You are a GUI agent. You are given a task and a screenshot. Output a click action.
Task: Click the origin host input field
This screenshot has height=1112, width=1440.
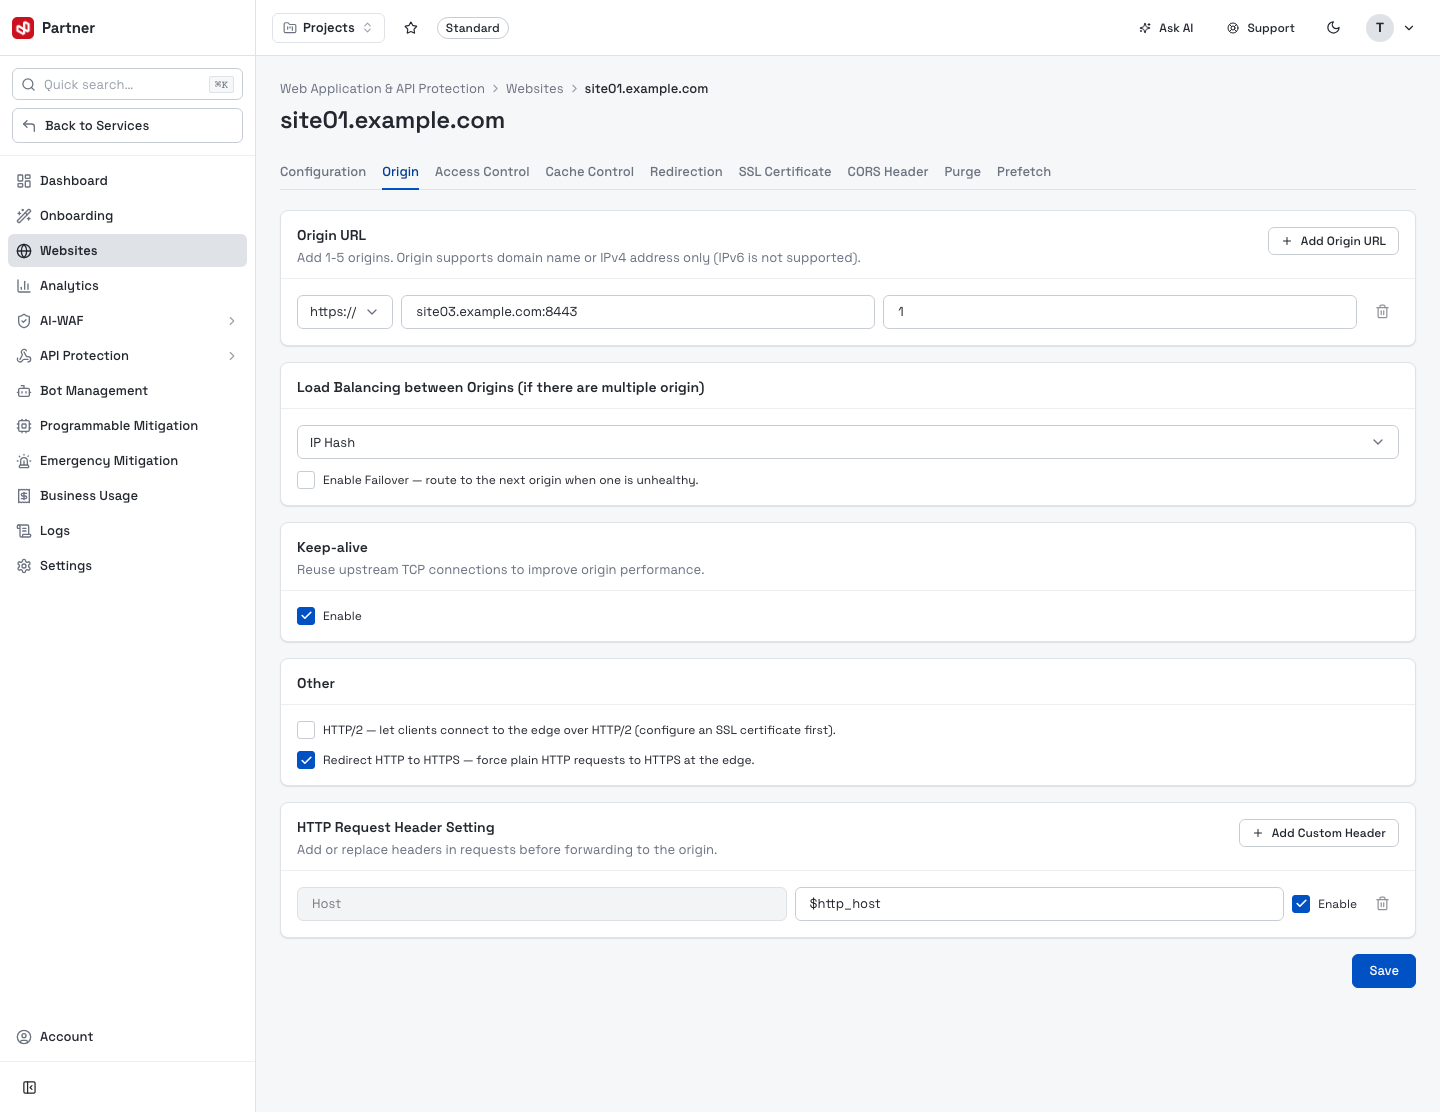point(638,312)
